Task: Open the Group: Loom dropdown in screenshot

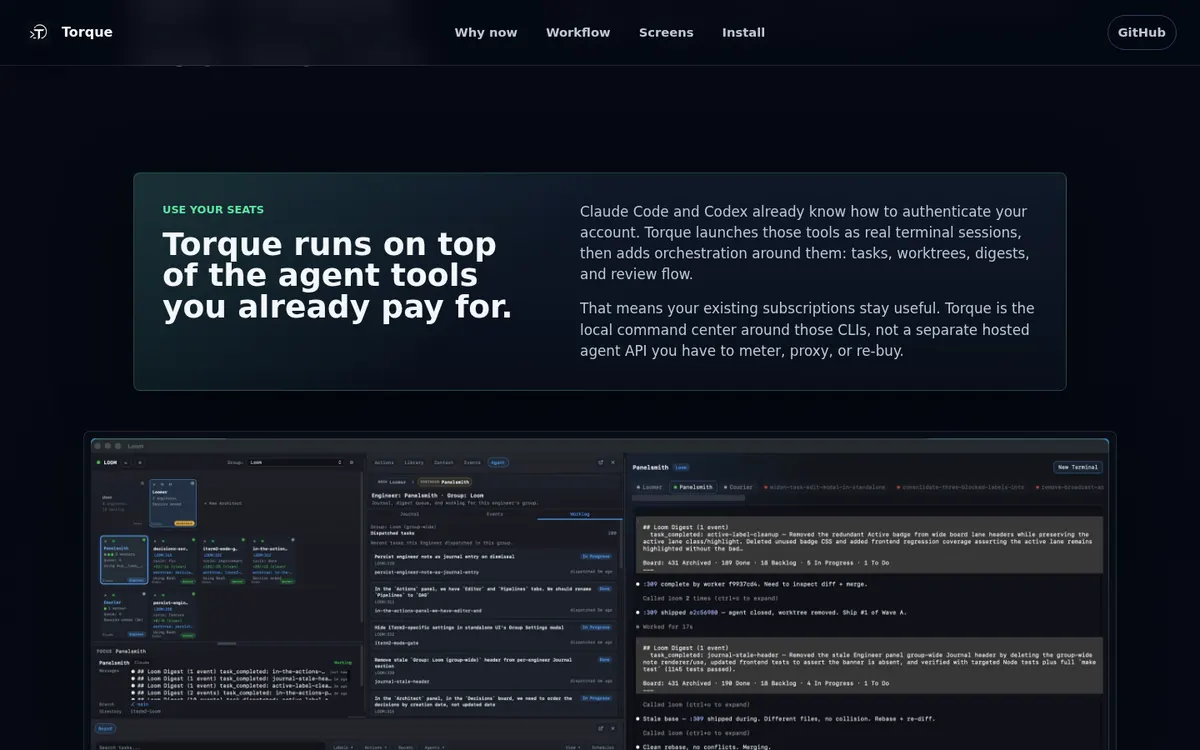Action: click(297, 462)
